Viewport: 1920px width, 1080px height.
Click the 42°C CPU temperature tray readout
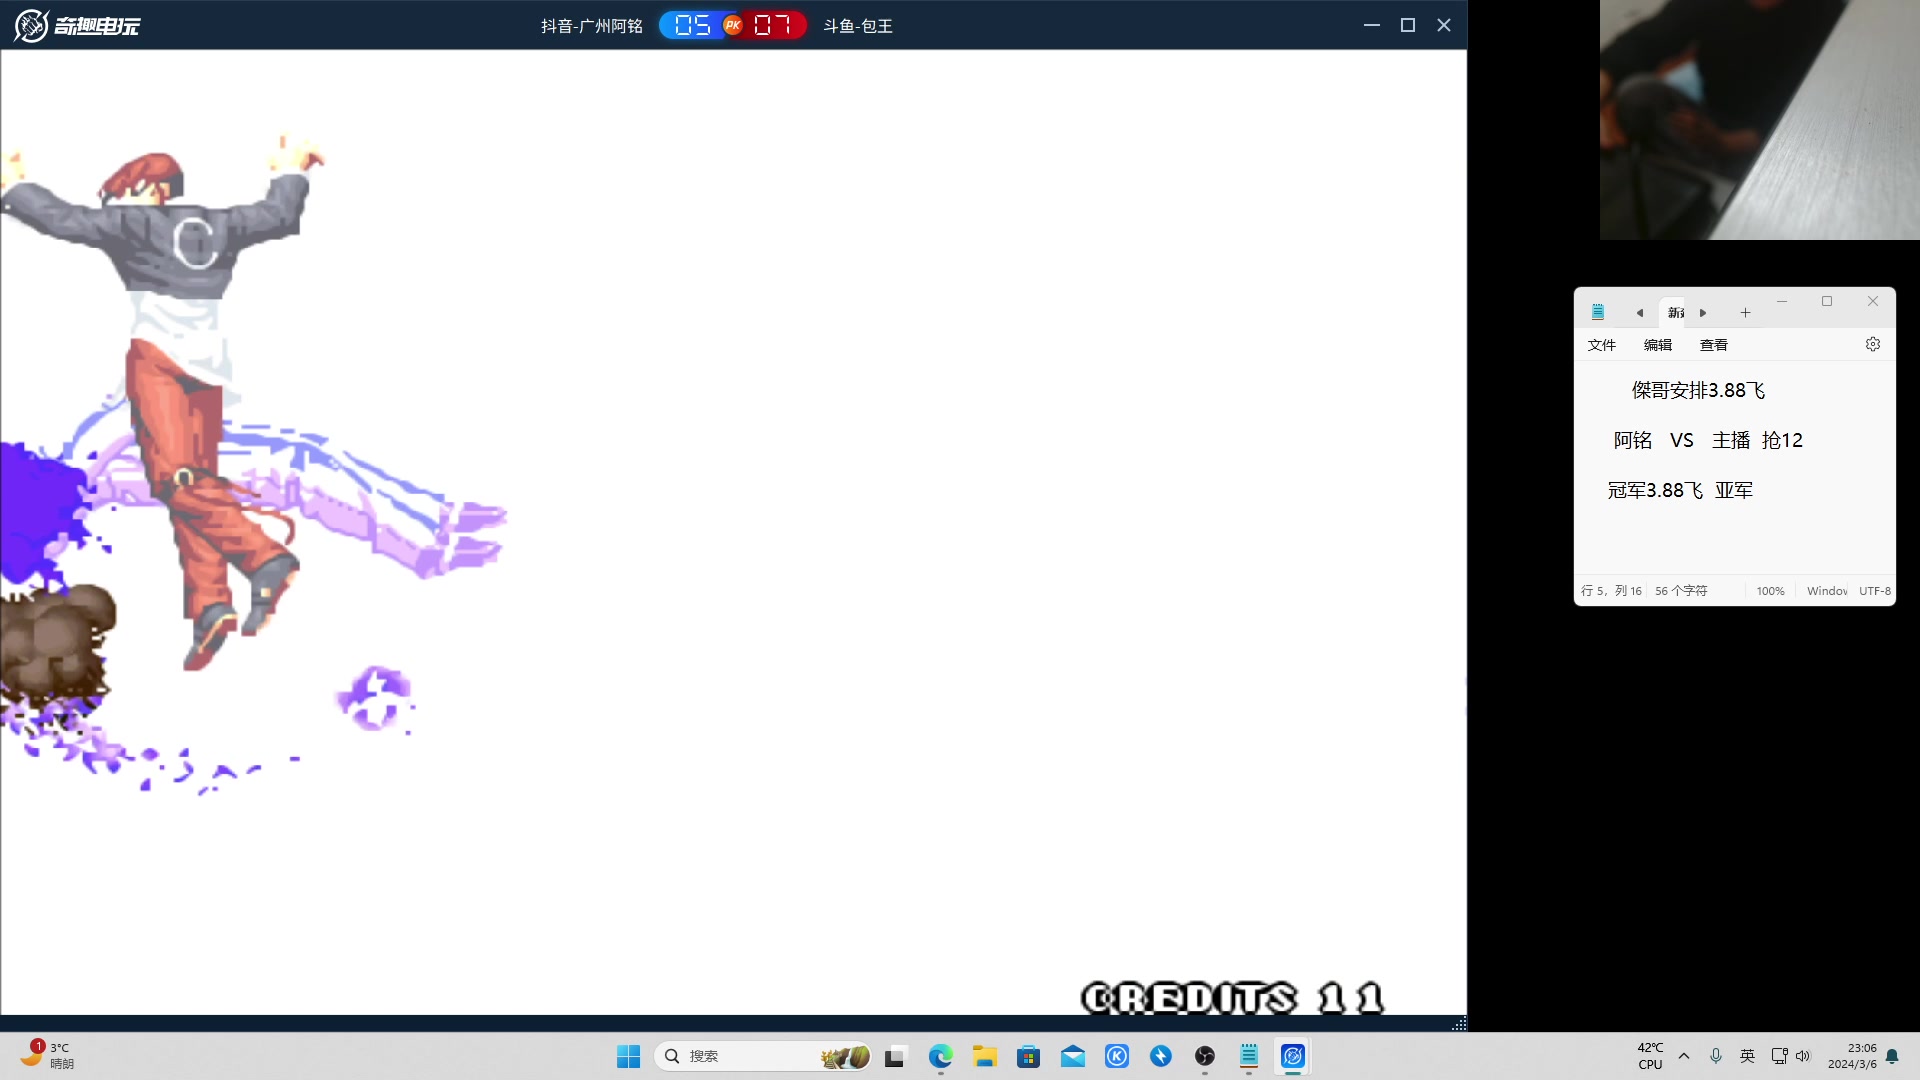coord(1650,1056)
